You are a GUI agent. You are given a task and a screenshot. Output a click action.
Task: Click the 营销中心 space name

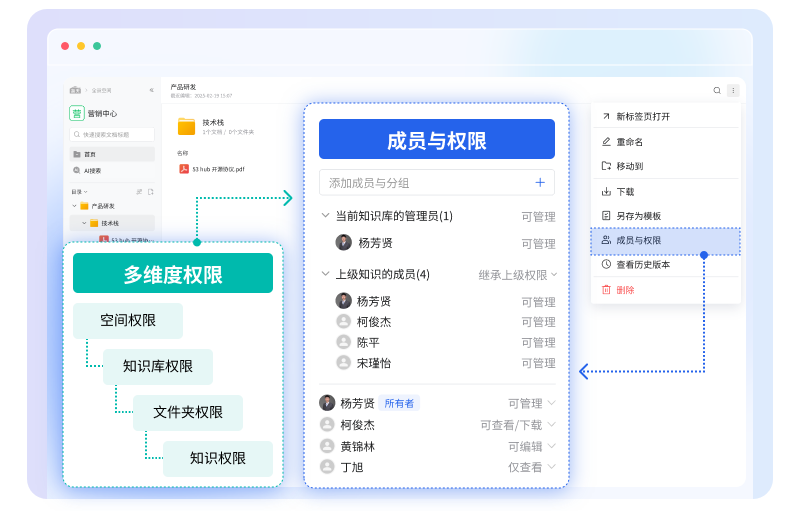point(102,113)
